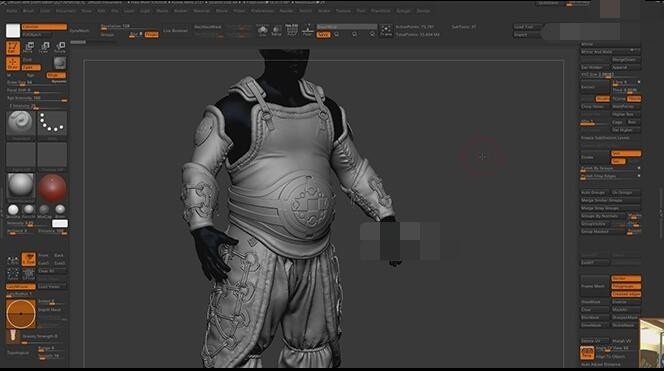The width and height of the screenshot is (664, 371).
Task: Adjust the Draw Size slider
Action: (36, 83)
